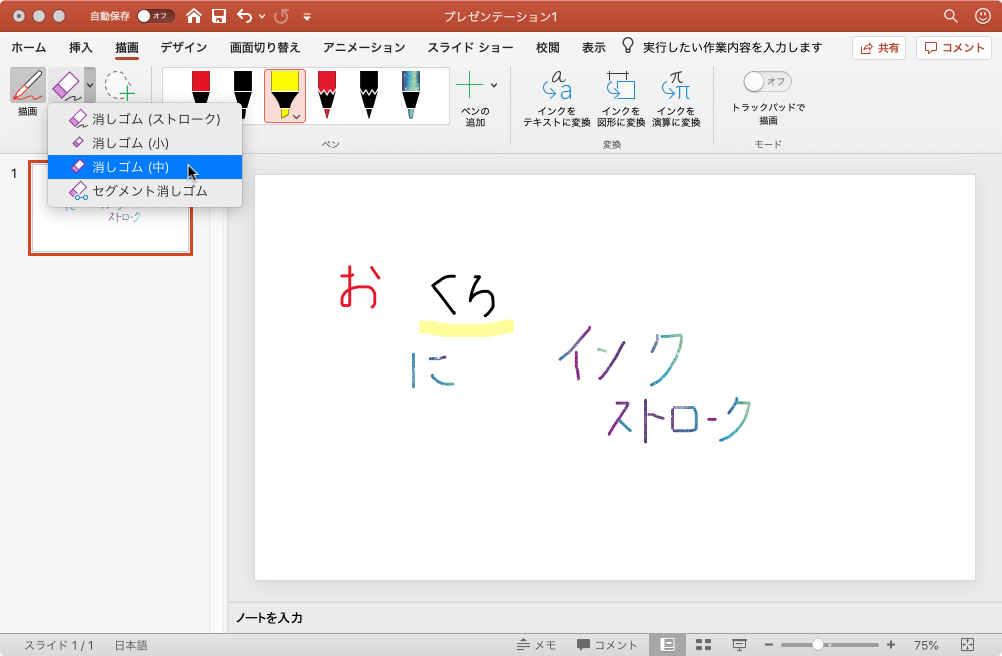Select the galaxy glitter pen
This screenshot has height=656, width=1002.
tap(410, 94)
